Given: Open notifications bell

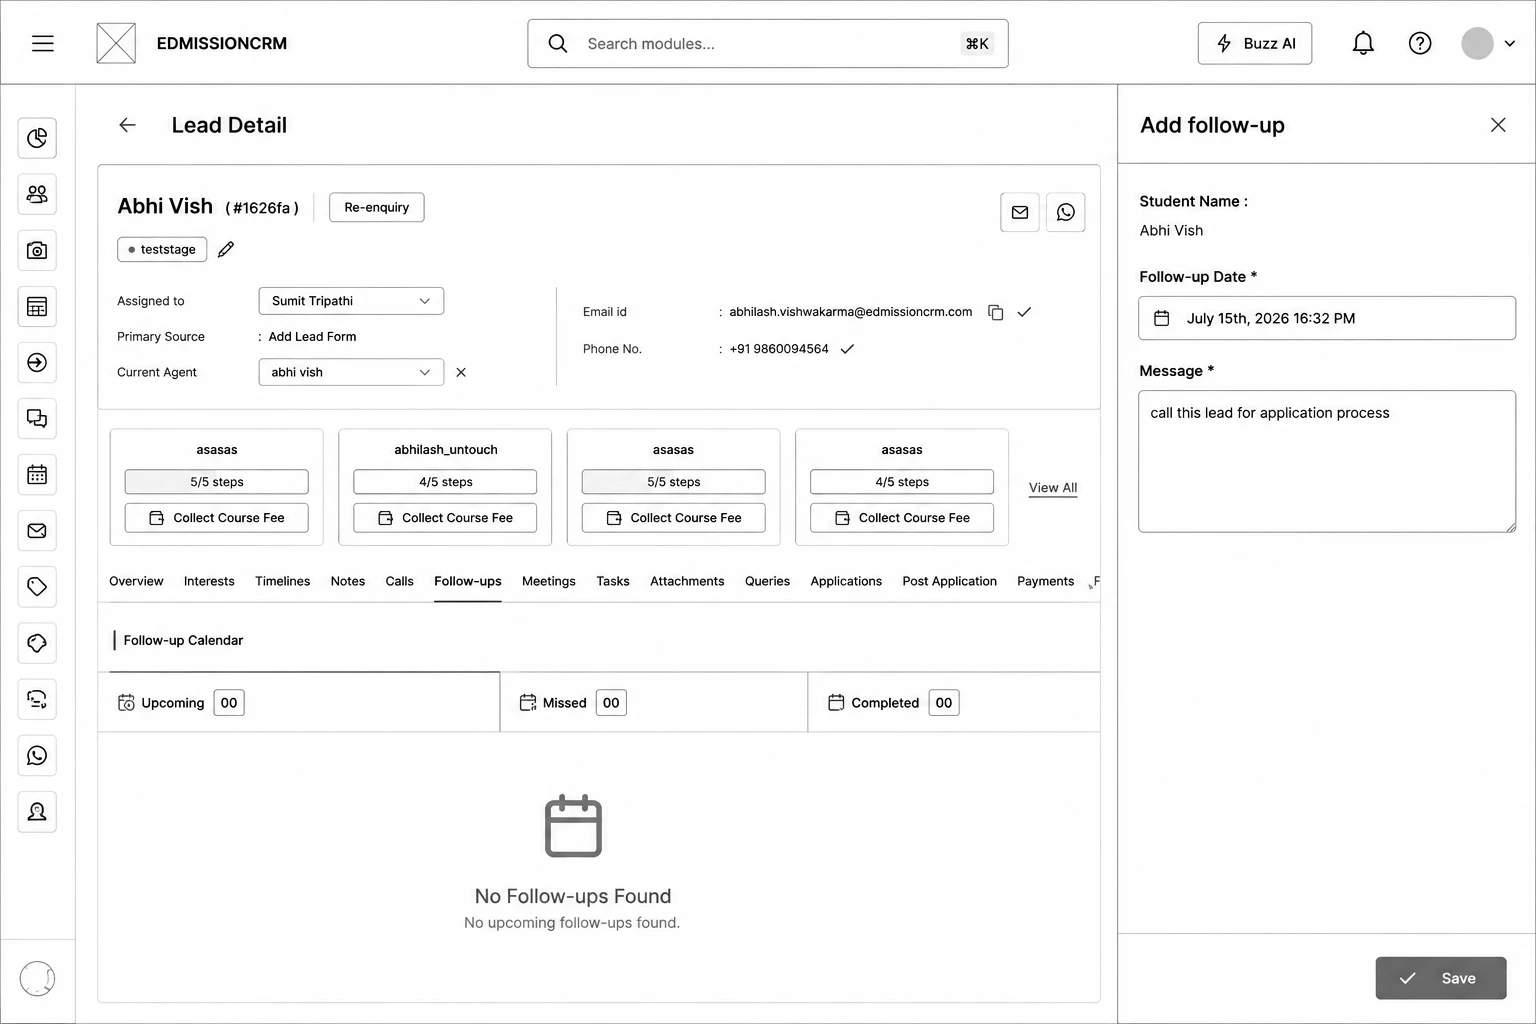Looking at the screenshot, I should coord(1363,43).
